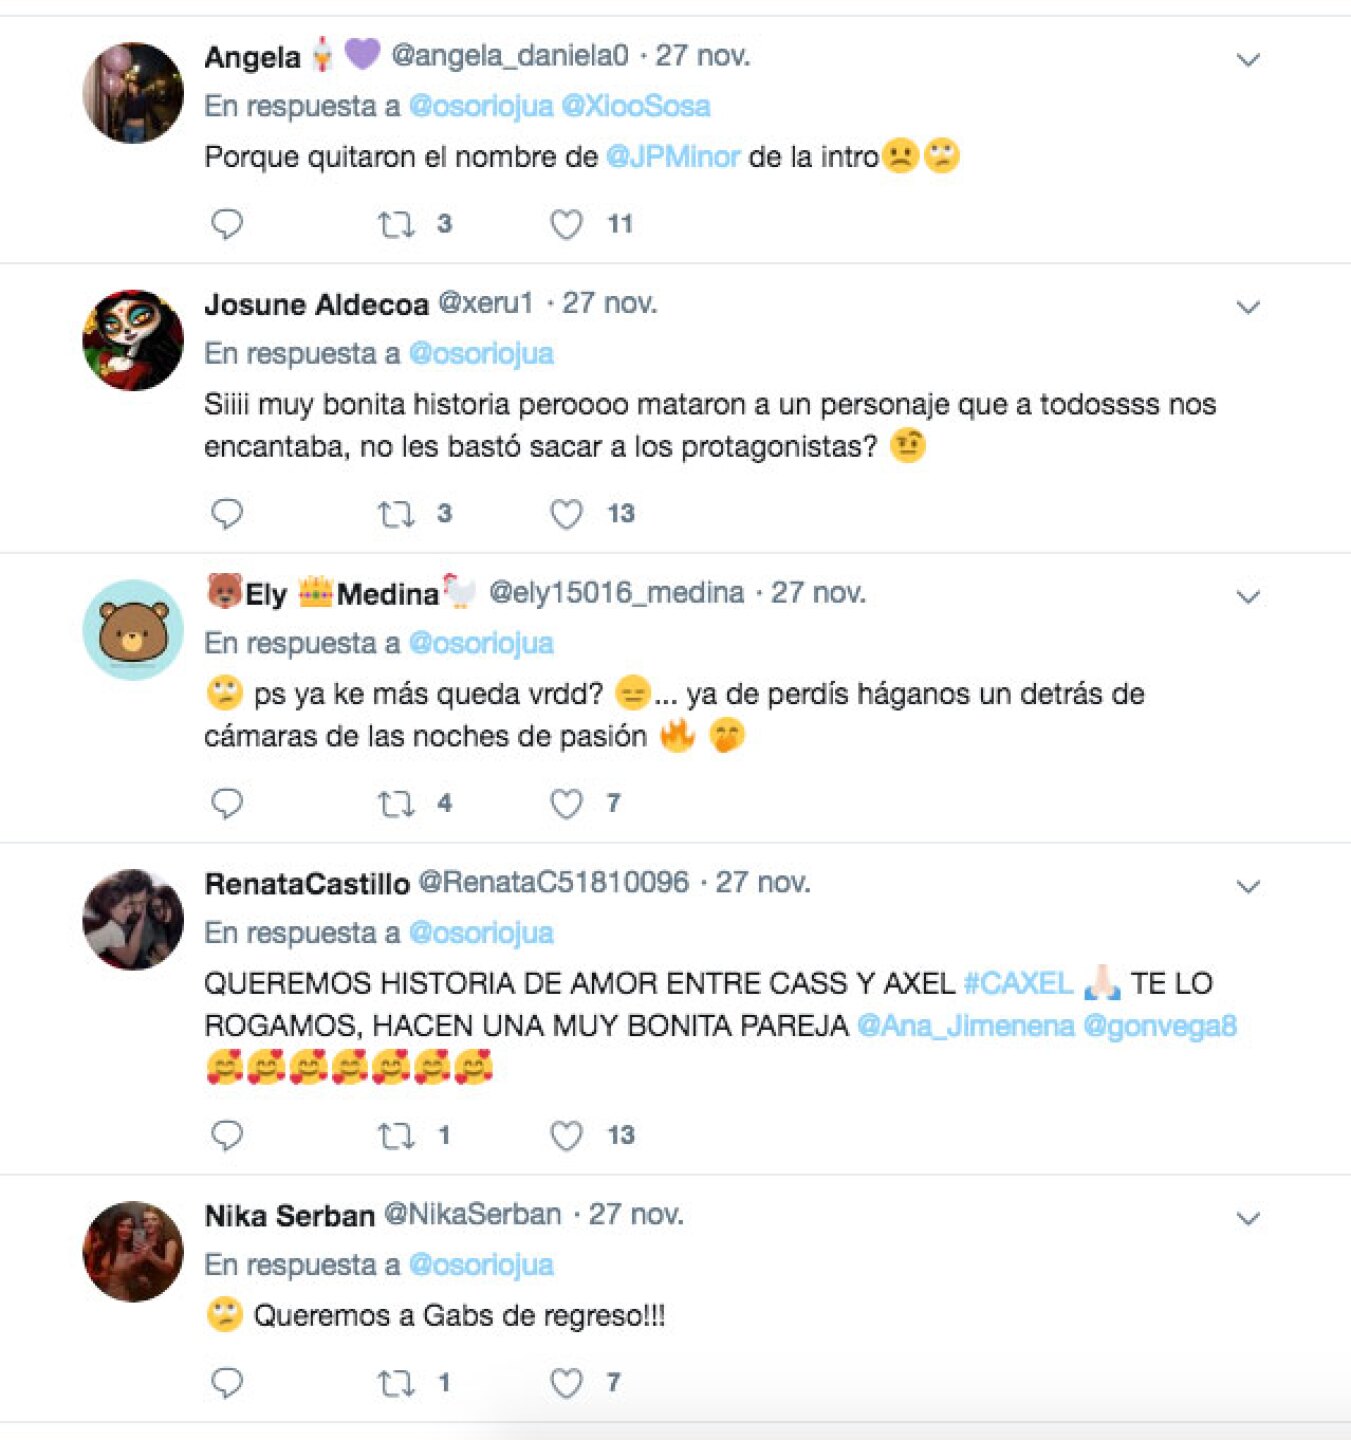1351x1440 pixels.
Task: Open options chevron on Angela's tweet
Action: [x=1248, y=60]
